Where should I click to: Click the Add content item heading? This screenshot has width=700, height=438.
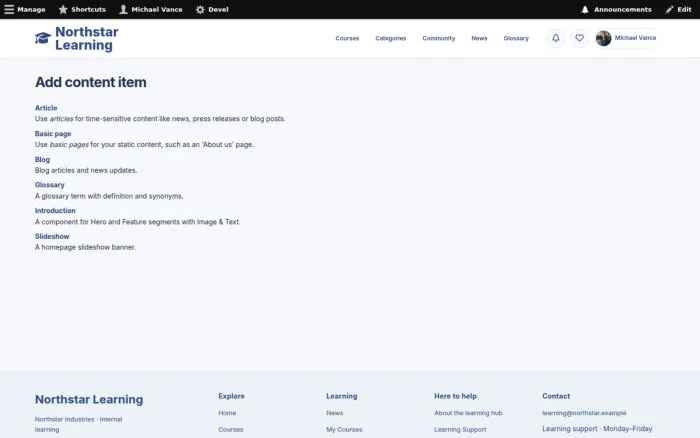[x=91, y=82]
